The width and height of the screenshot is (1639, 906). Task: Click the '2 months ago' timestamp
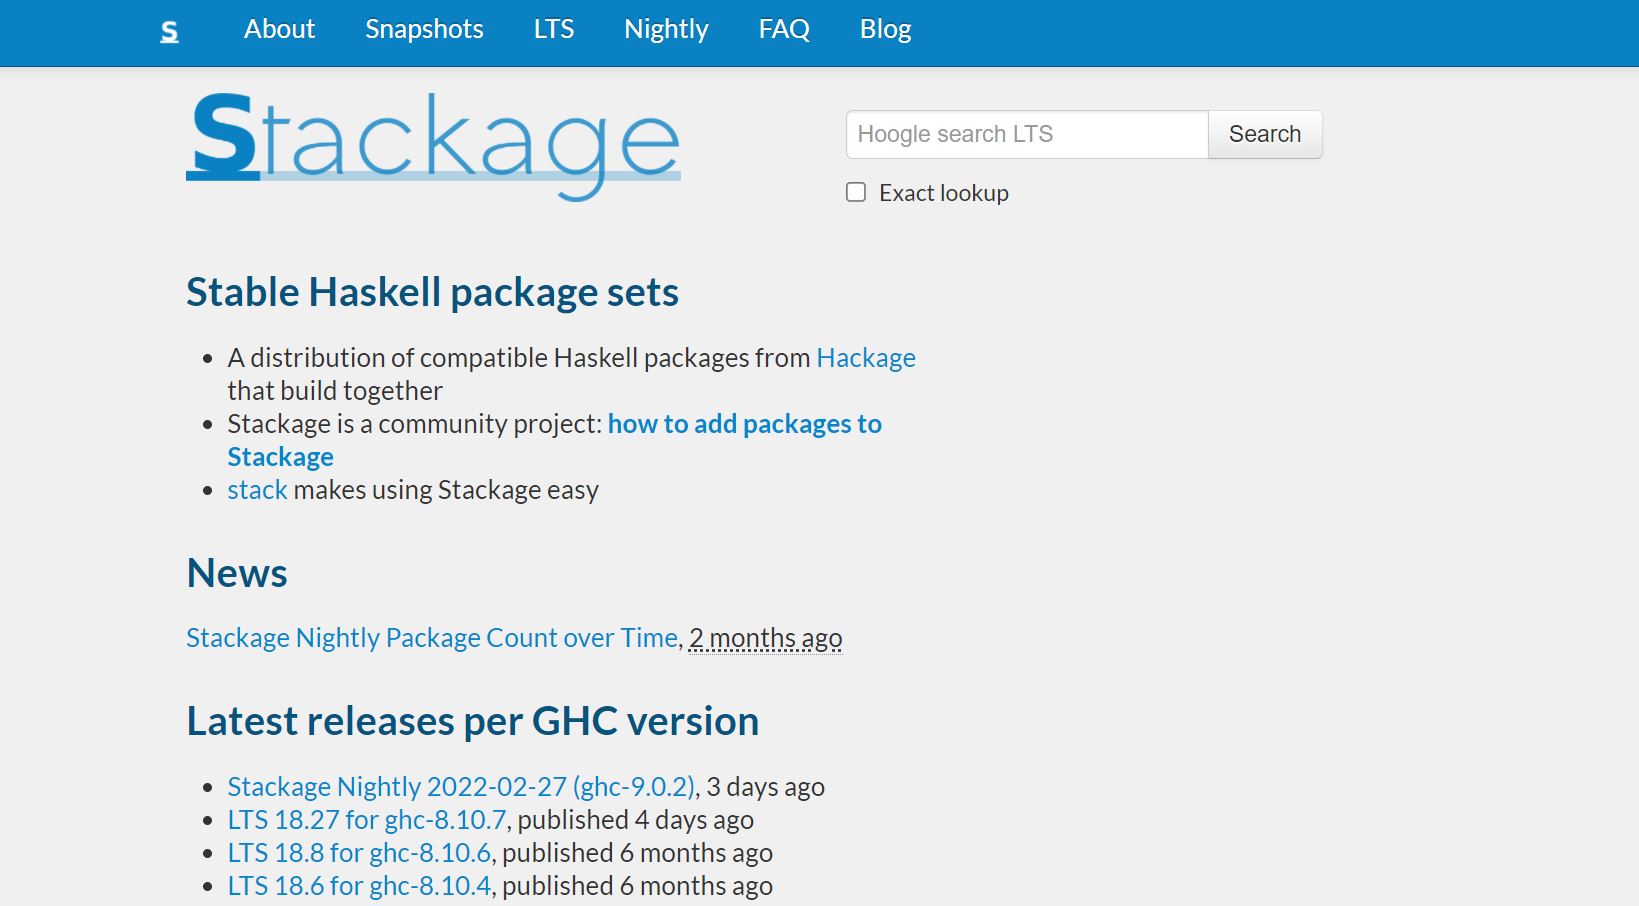(765, 637)
